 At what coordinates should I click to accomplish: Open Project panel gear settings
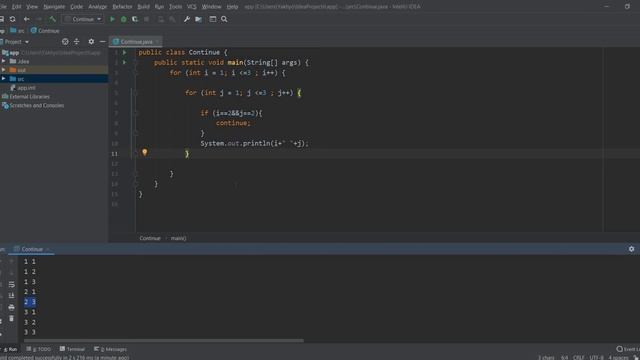(91, 42)
